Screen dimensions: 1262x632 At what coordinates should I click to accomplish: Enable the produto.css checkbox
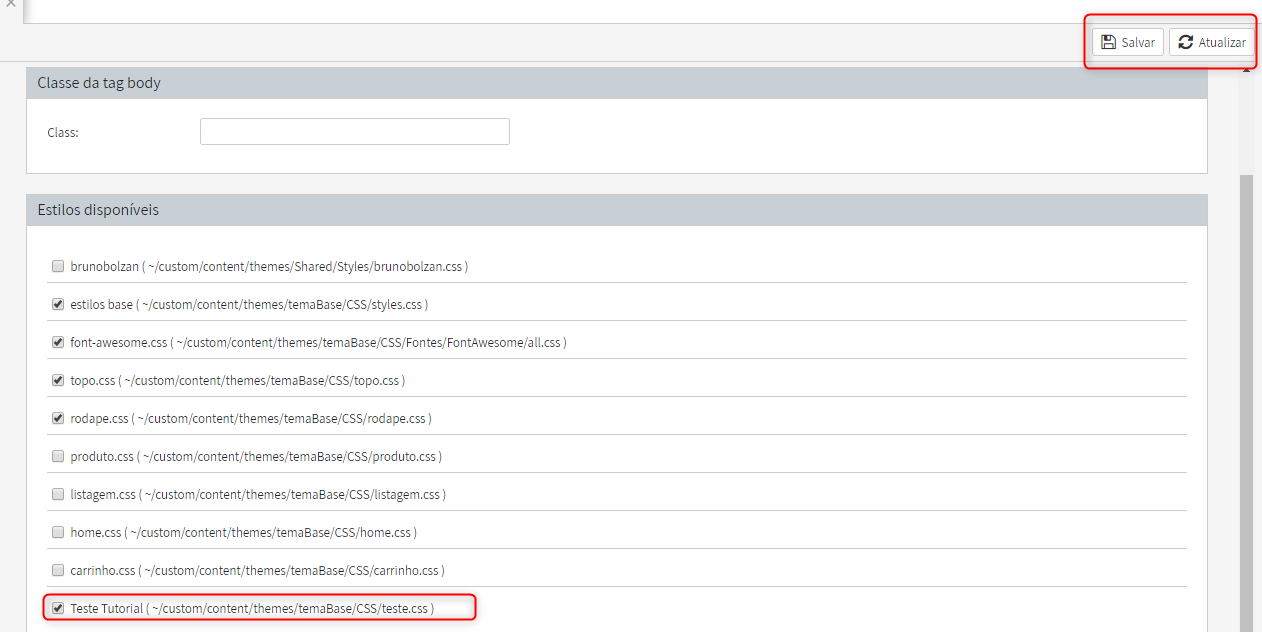coord(58,456)
